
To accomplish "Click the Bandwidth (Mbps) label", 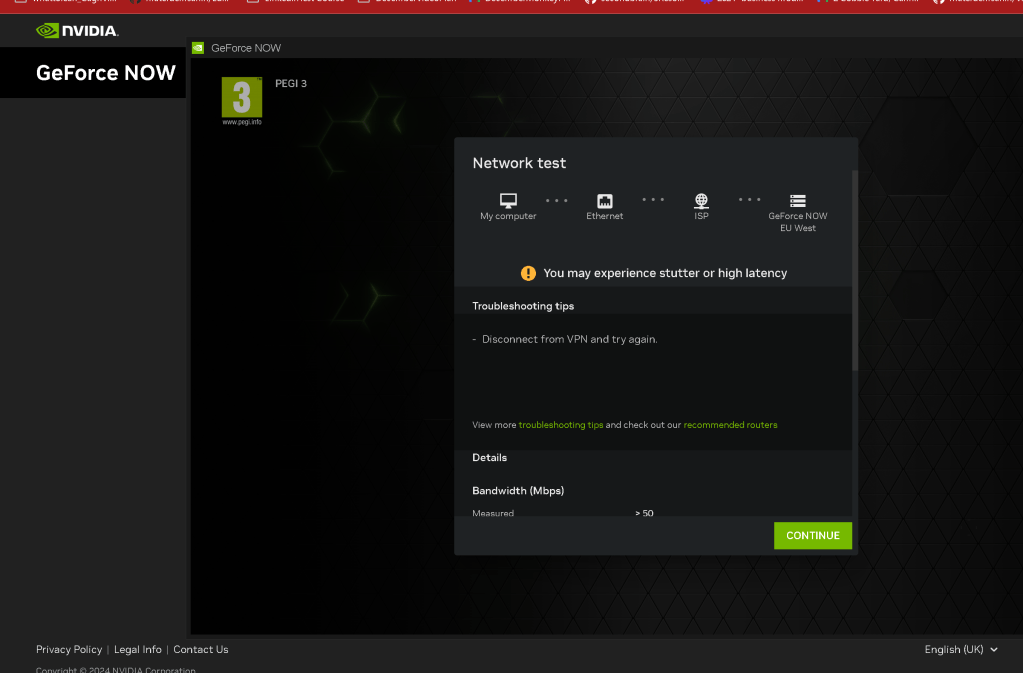I will click(x=518, y=491).
